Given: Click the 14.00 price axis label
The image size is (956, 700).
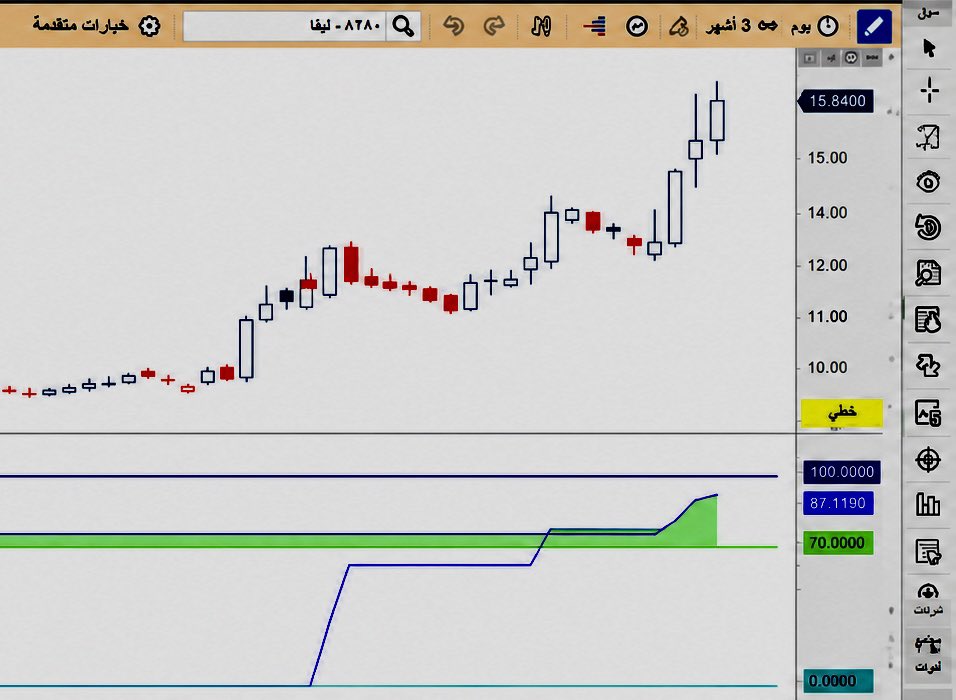Looking at the screenshot, I should click(827, 213).
